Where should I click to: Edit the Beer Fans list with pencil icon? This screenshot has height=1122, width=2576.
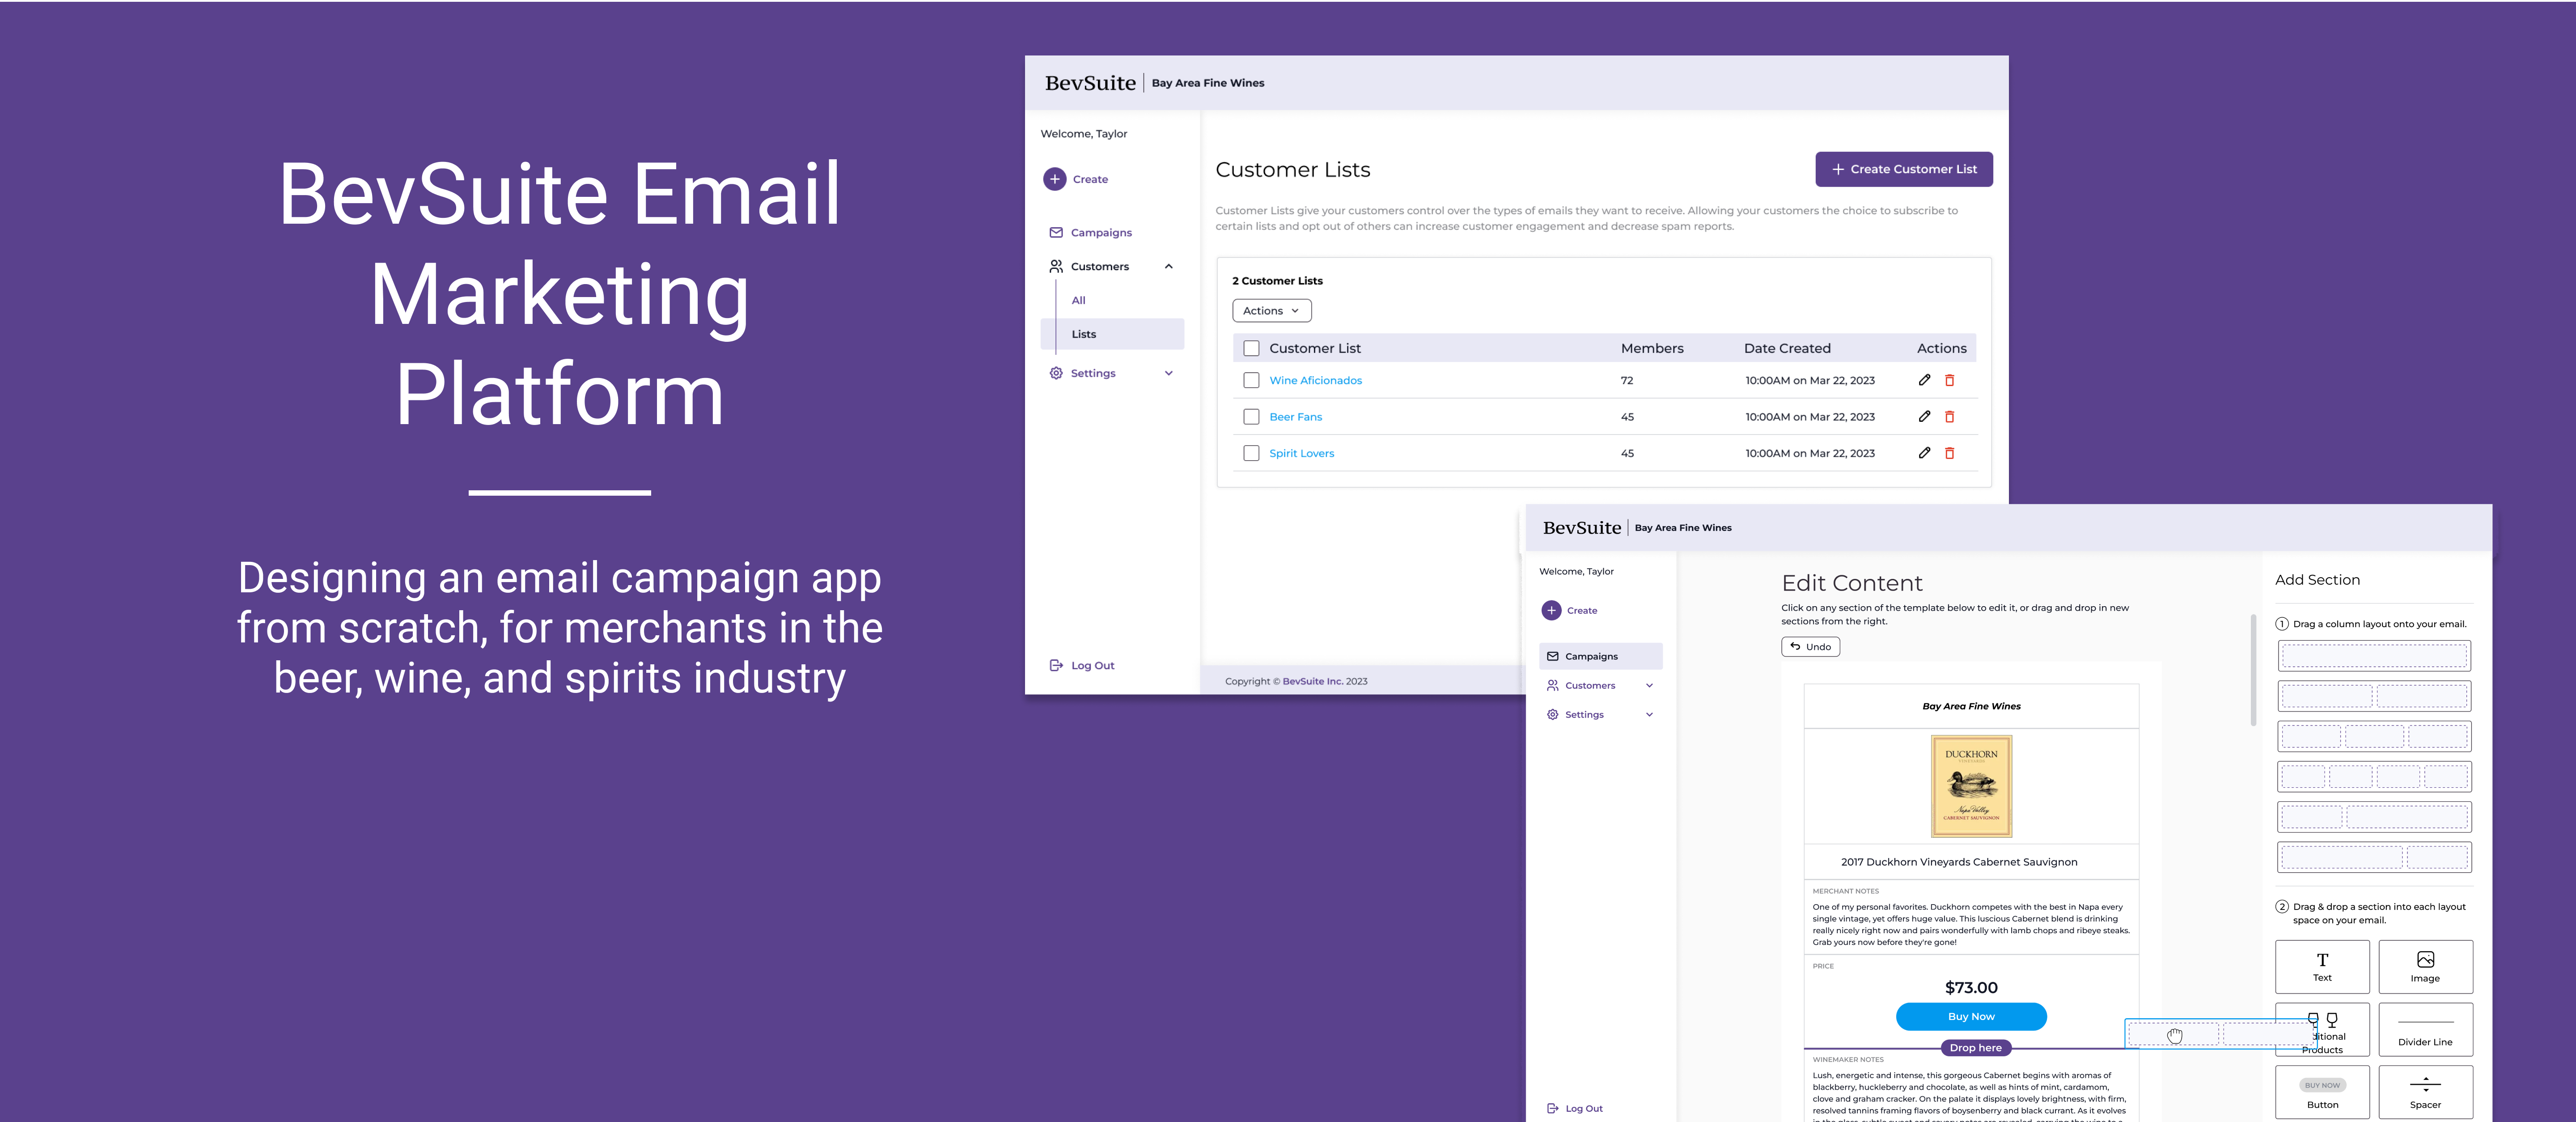(1924, 416)
